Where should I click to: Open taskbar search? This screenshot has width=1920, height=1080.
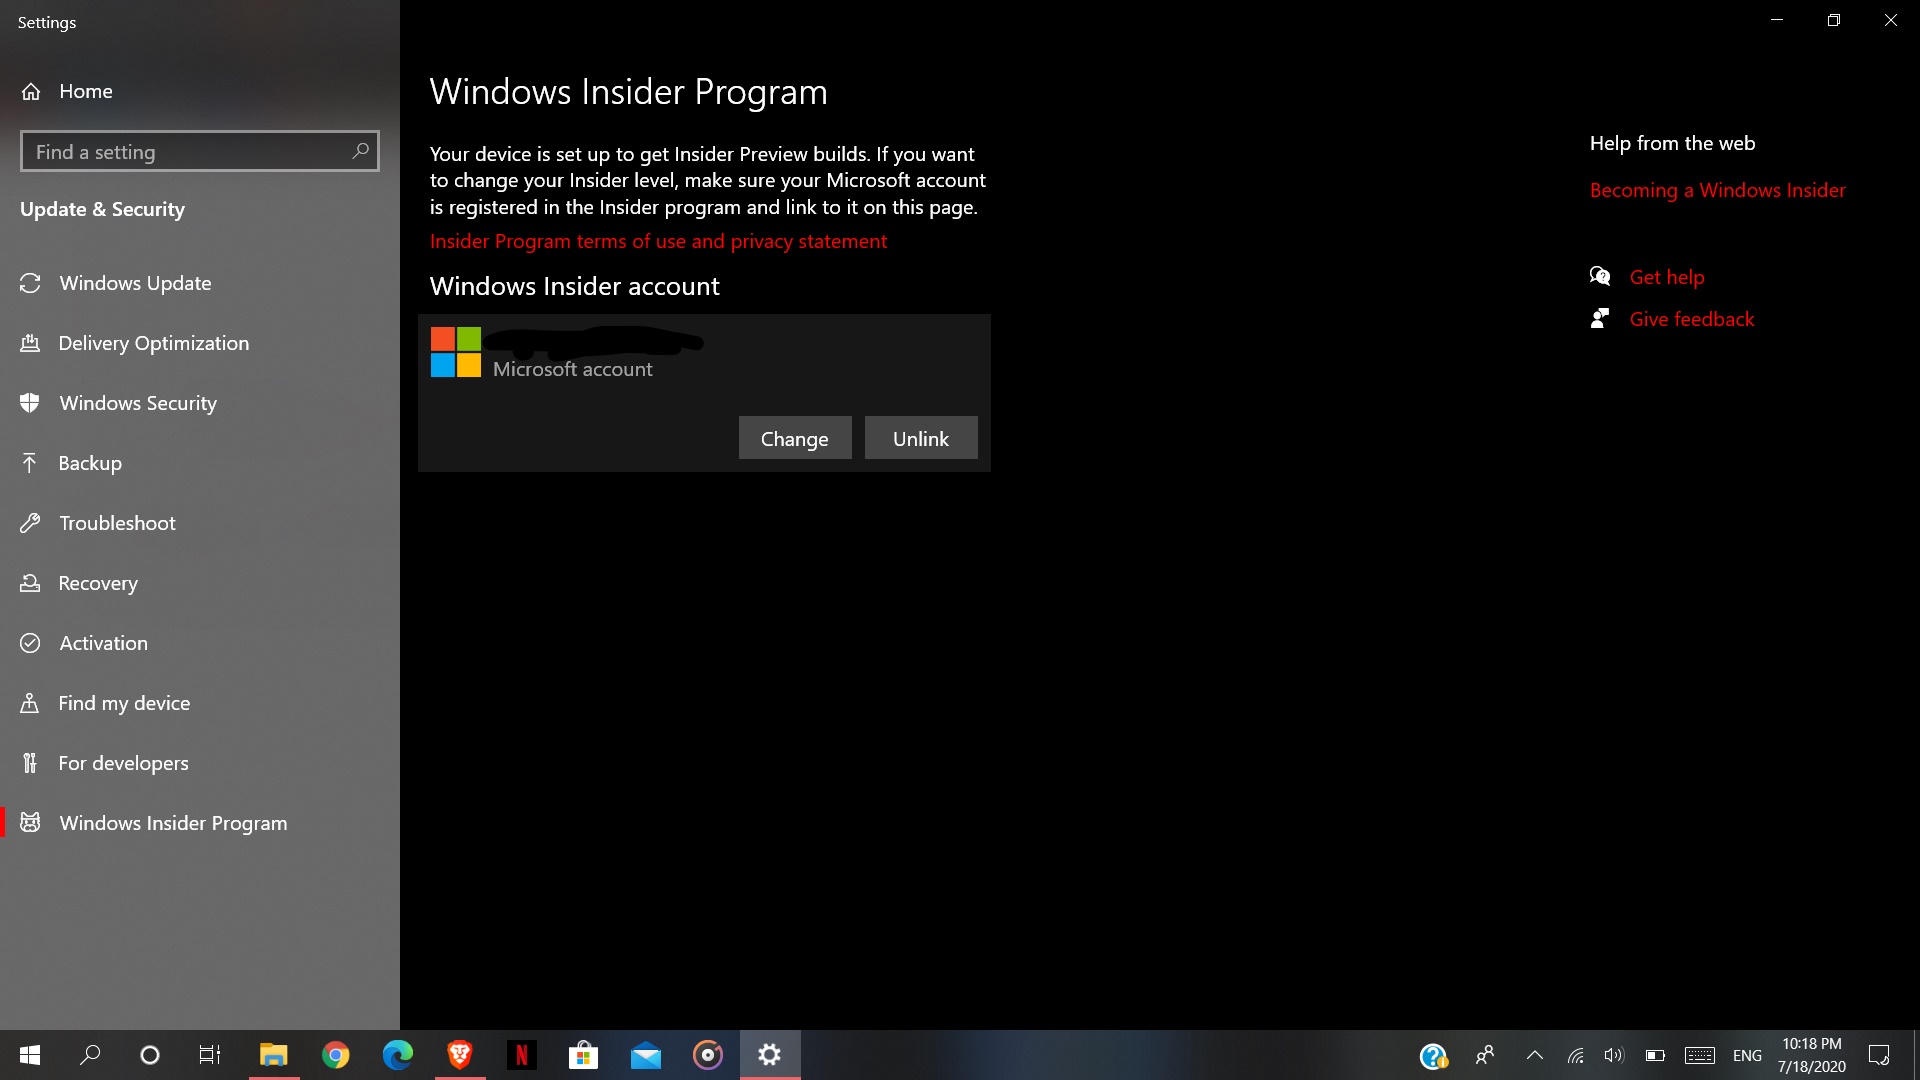90,1055
